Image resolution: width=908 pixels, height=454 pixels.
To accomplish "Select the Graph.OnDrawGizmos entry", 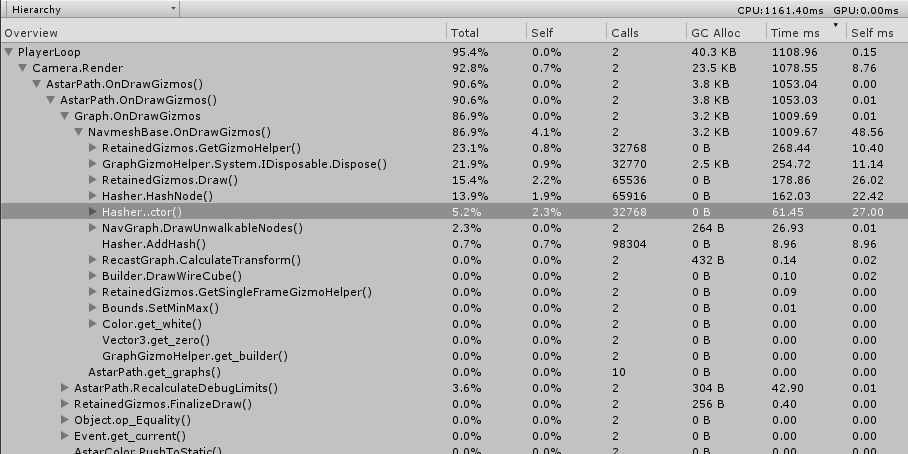I will (x=137, y=116).
